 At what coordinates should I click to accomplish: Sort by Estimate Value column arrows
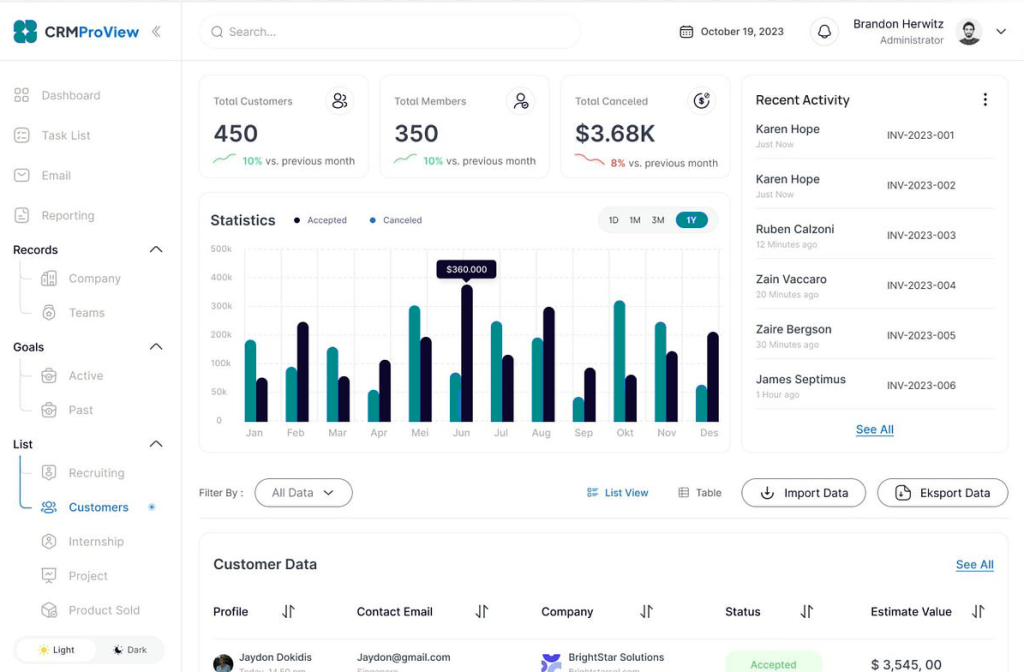pos(978,611)
